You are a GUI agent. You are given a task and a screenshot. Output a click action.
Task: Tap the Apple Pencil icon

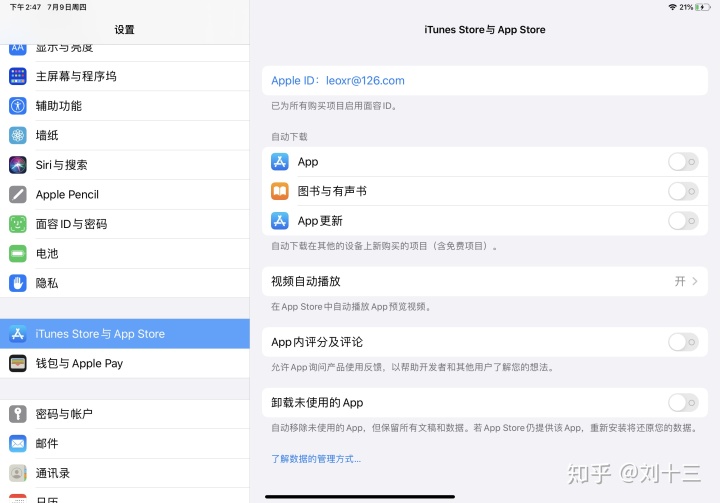tap(18, 194)
